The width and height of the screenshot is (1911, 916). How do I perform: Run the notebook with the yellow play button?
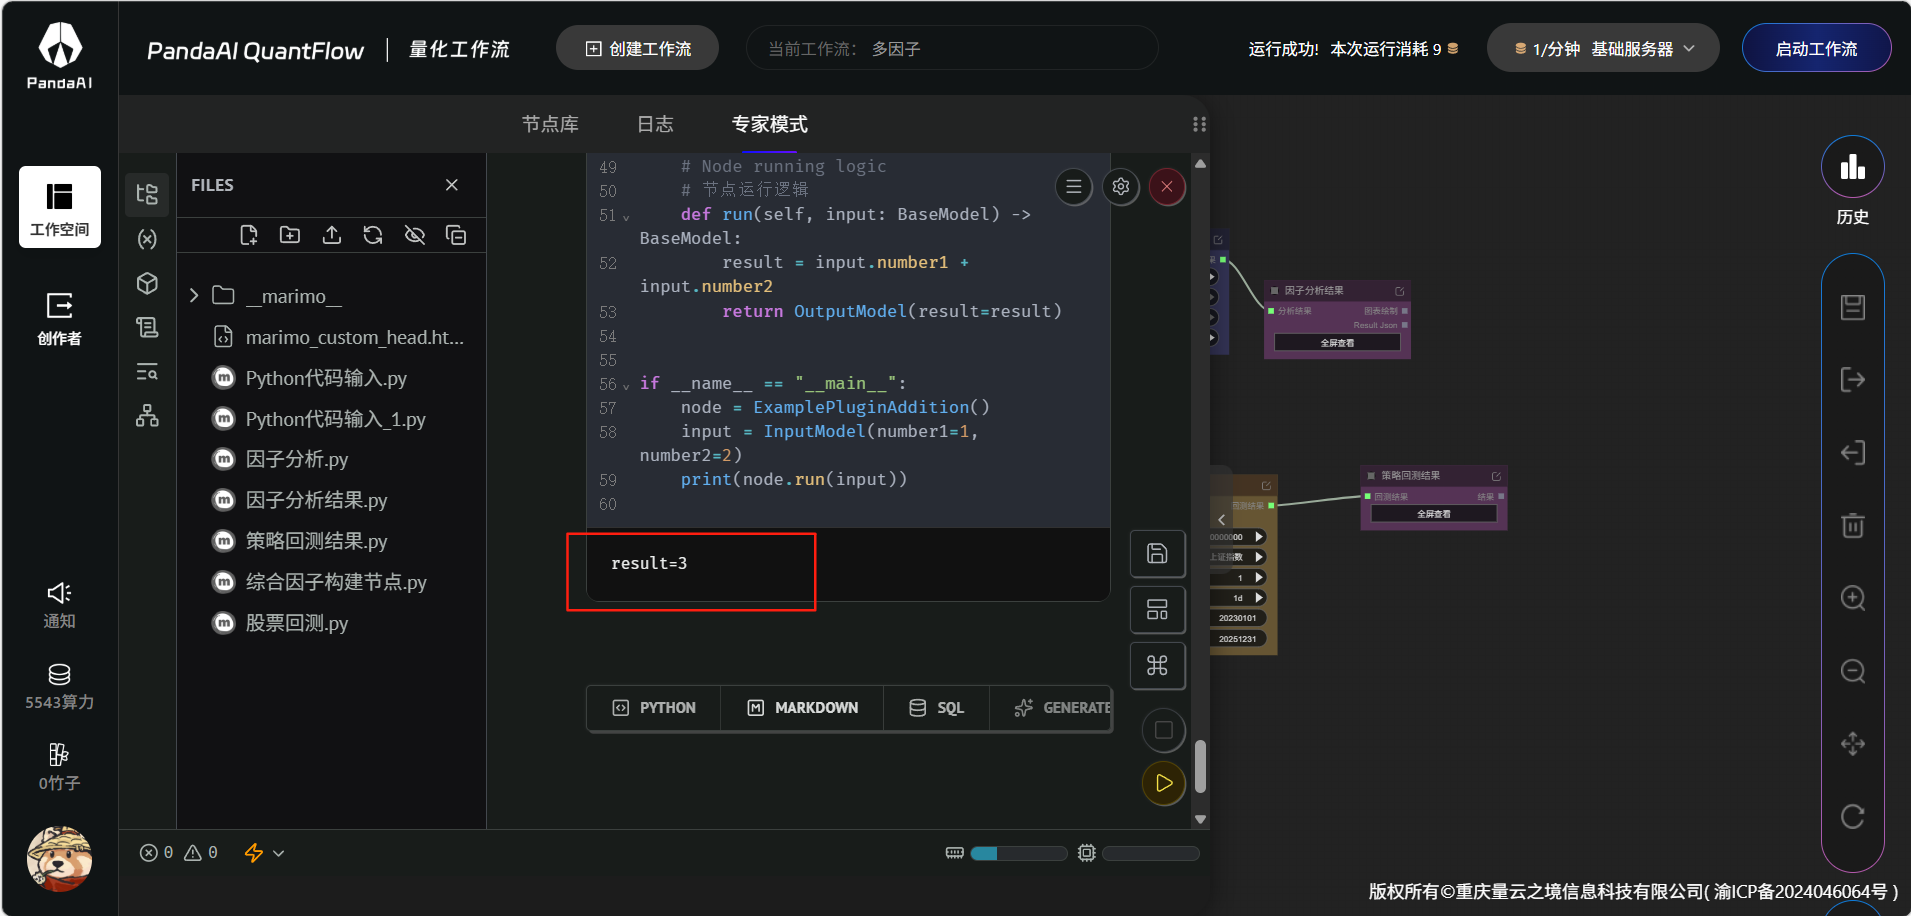1164,783
